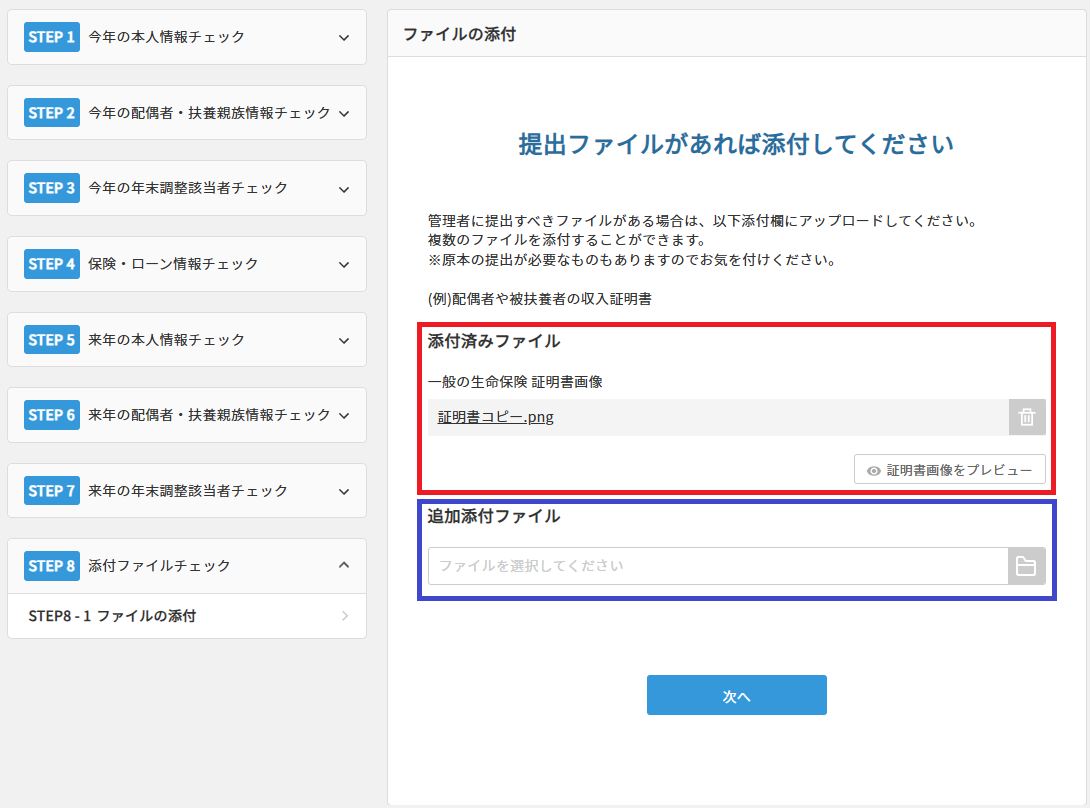Click the trash can beside the attached file

click(1026, 417)
